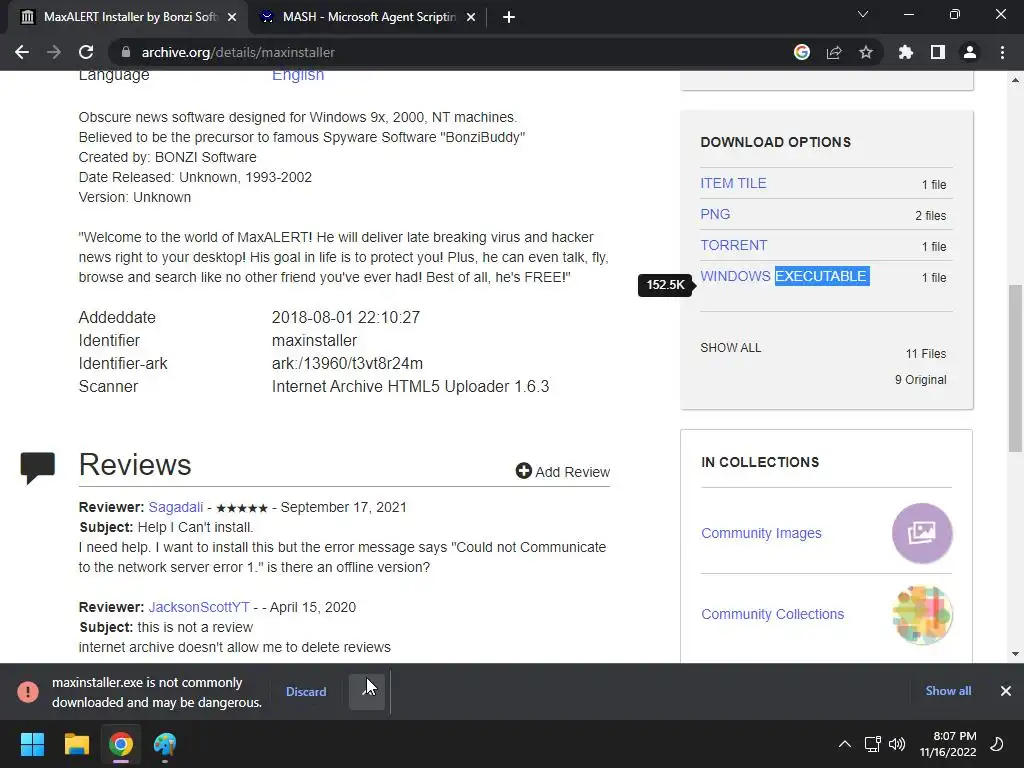
Task: Select the MaxALERT Installer tab
Action: click(x=127, y=17)
